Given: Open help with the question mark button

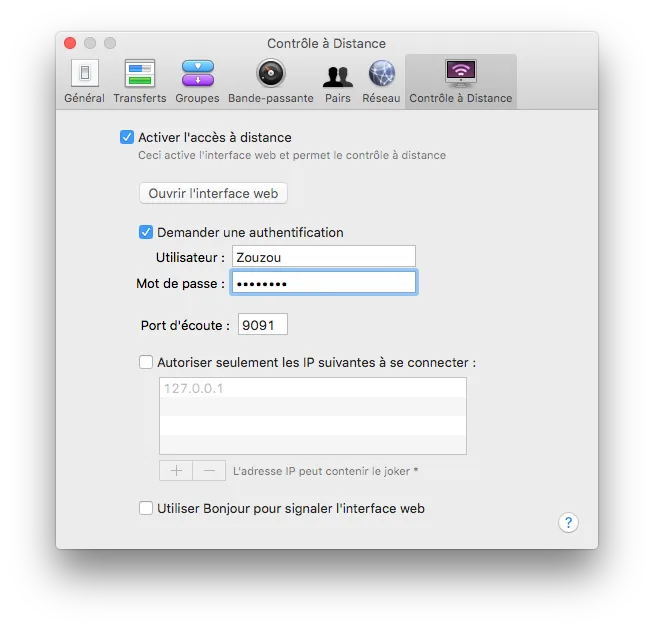Looking at the screenshot, I should (x=568, y=522).
